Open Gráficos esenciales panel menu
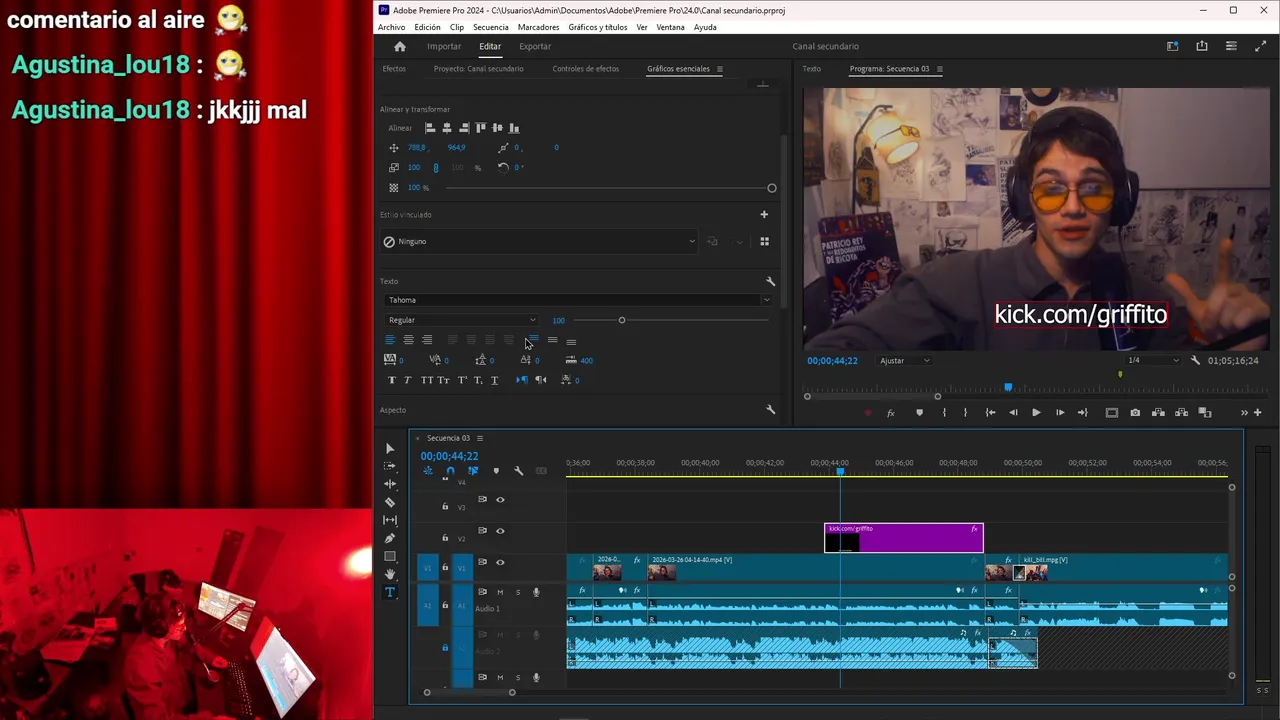 719,69
